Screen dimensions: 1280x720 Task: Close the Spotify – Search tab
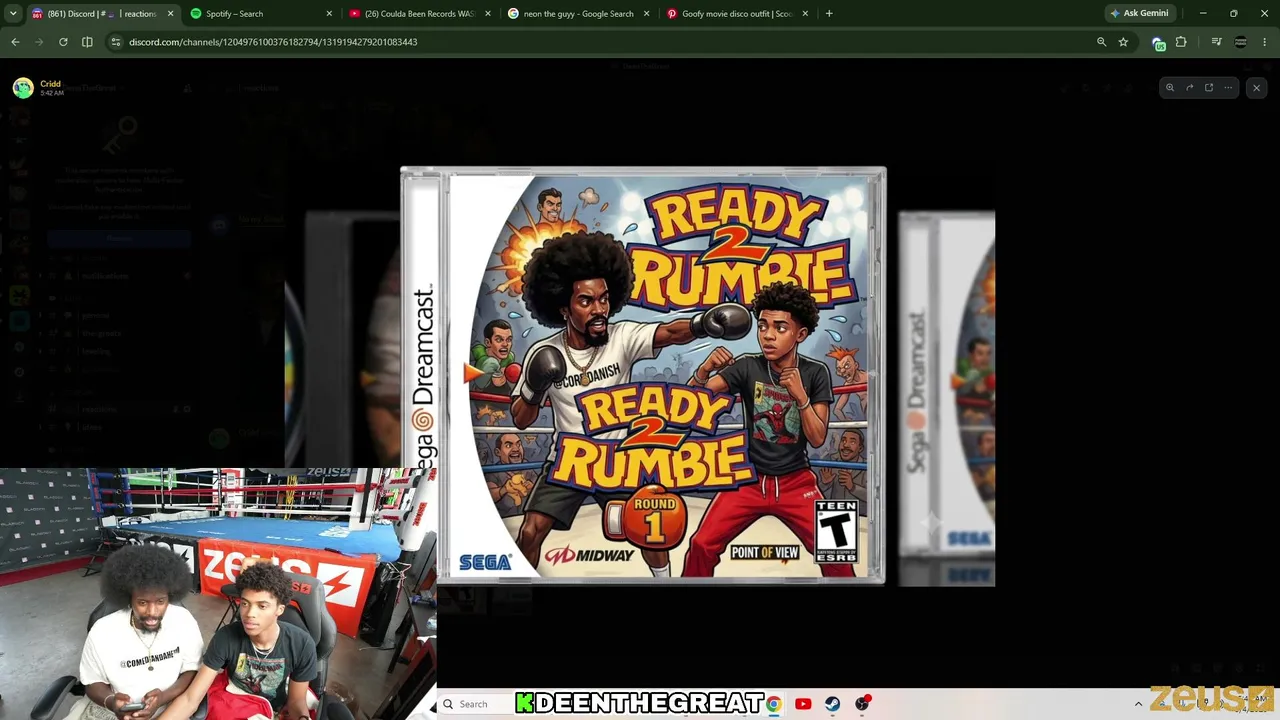click(329, 14)
